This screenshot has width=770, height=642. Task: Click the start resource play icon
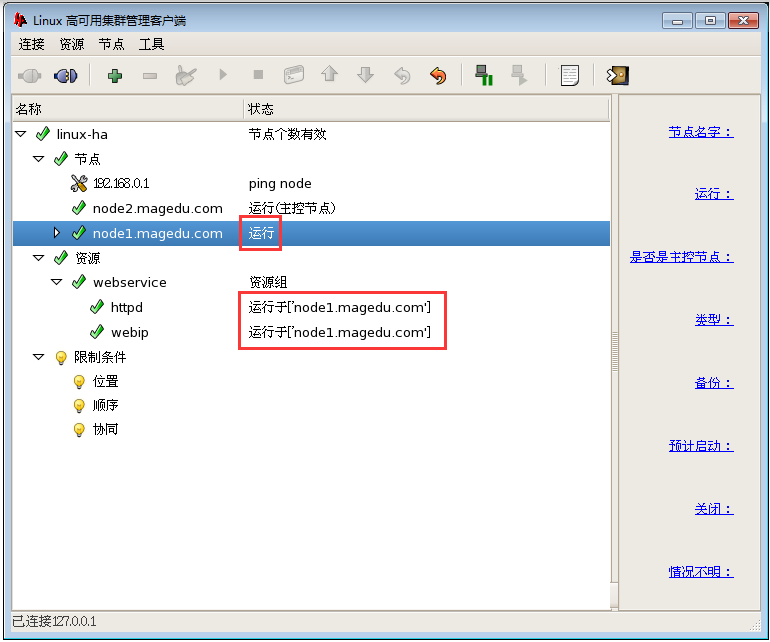[223, 75]
